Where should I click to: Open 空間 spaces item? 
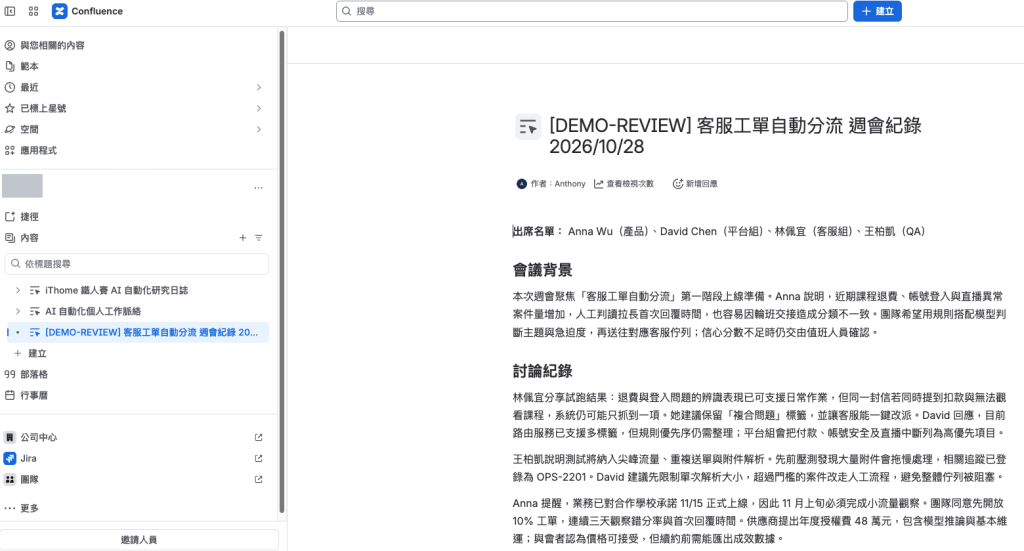point(29,129)
